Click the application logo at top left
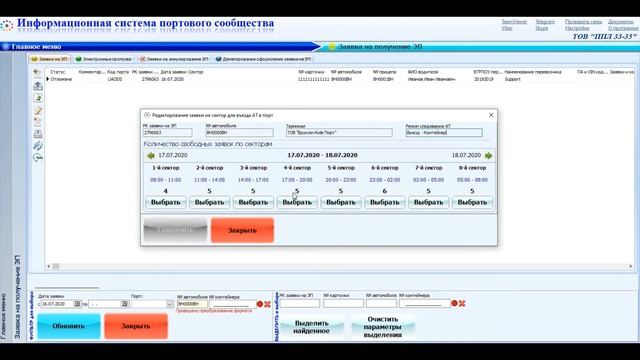640x360 pixels. tap(7, 25)
